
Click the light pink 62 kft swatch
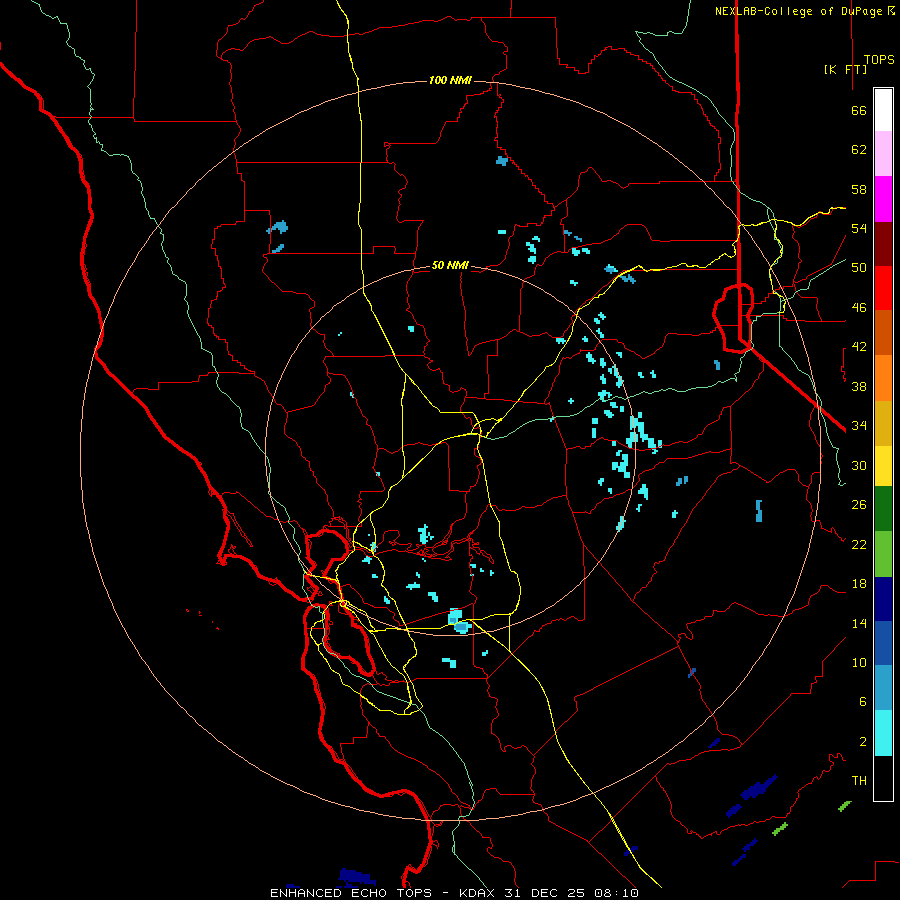coord(883,154)
